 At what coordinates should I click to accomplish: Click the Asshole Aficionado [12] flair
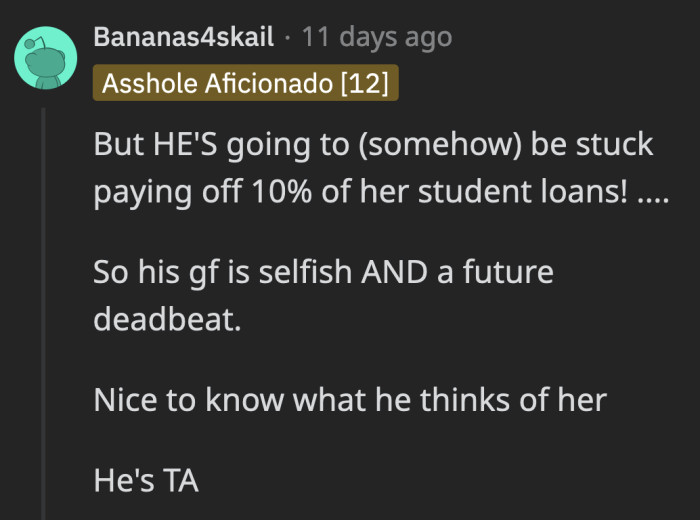click(246, 83)
